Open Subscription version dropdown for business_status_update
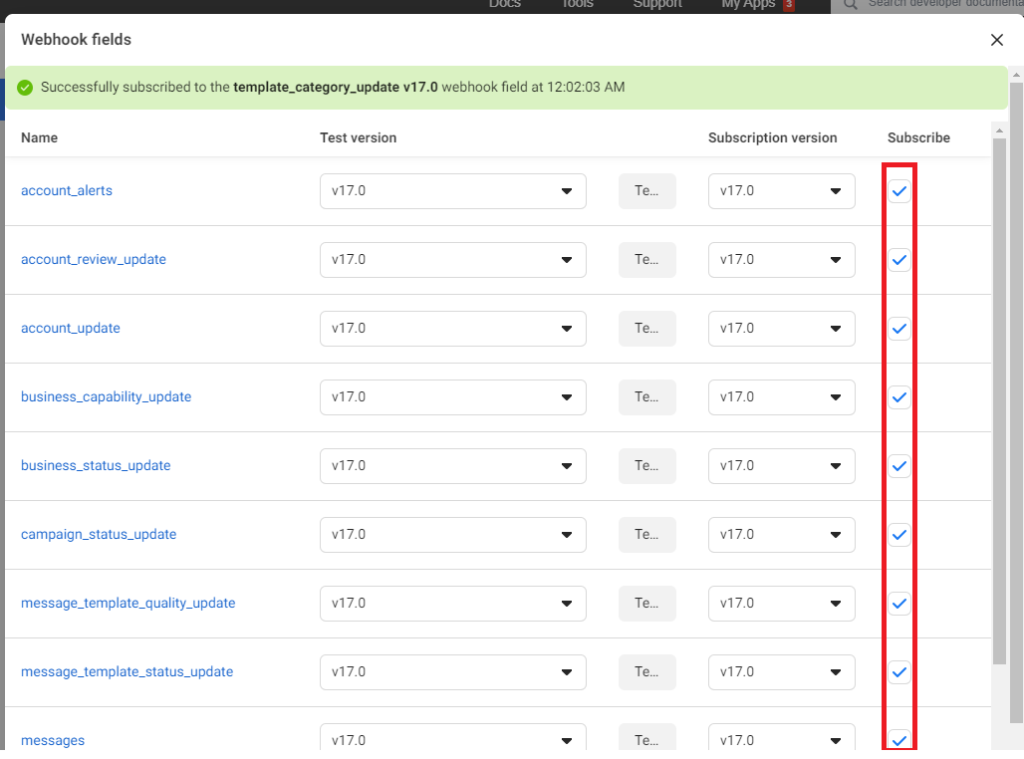 tap(782, 466)
